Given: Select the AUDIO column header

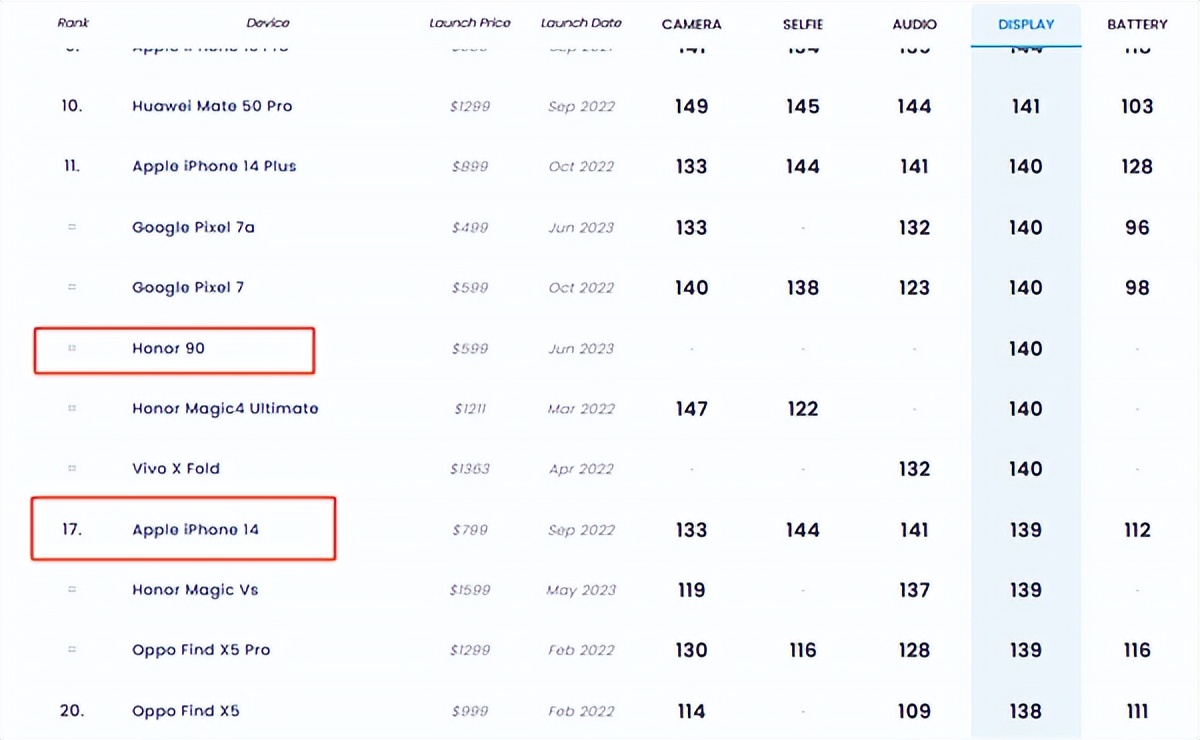Looking at the screenshot, I should click(914, 24).
